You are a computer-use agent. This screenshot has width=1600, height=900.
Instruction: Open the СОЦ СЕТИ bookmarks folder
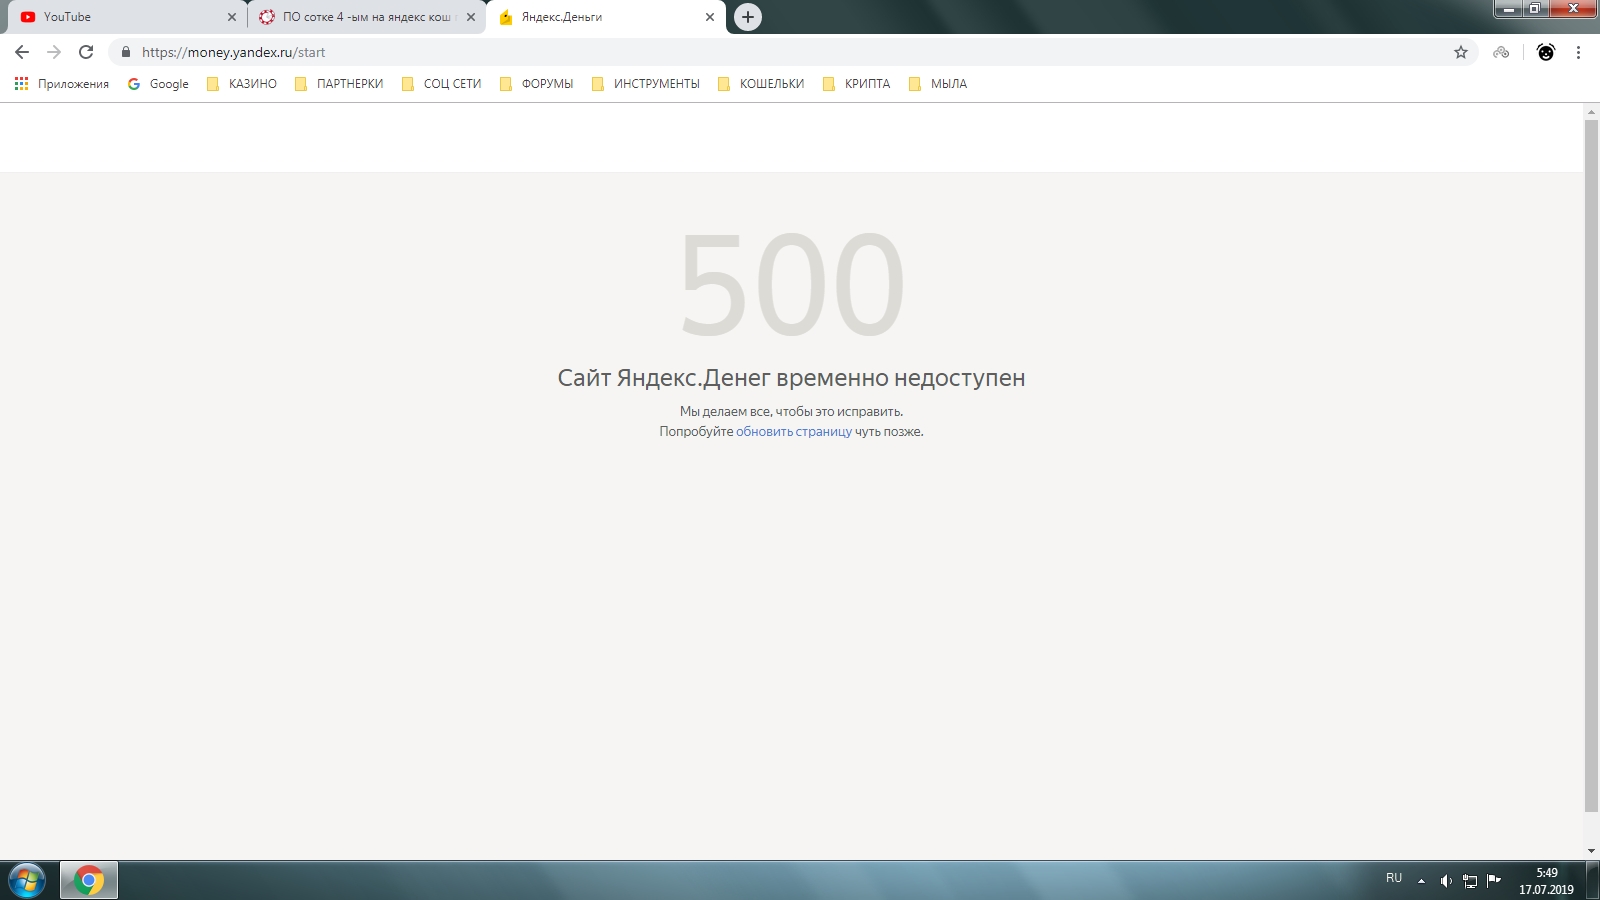pos(441,84)
